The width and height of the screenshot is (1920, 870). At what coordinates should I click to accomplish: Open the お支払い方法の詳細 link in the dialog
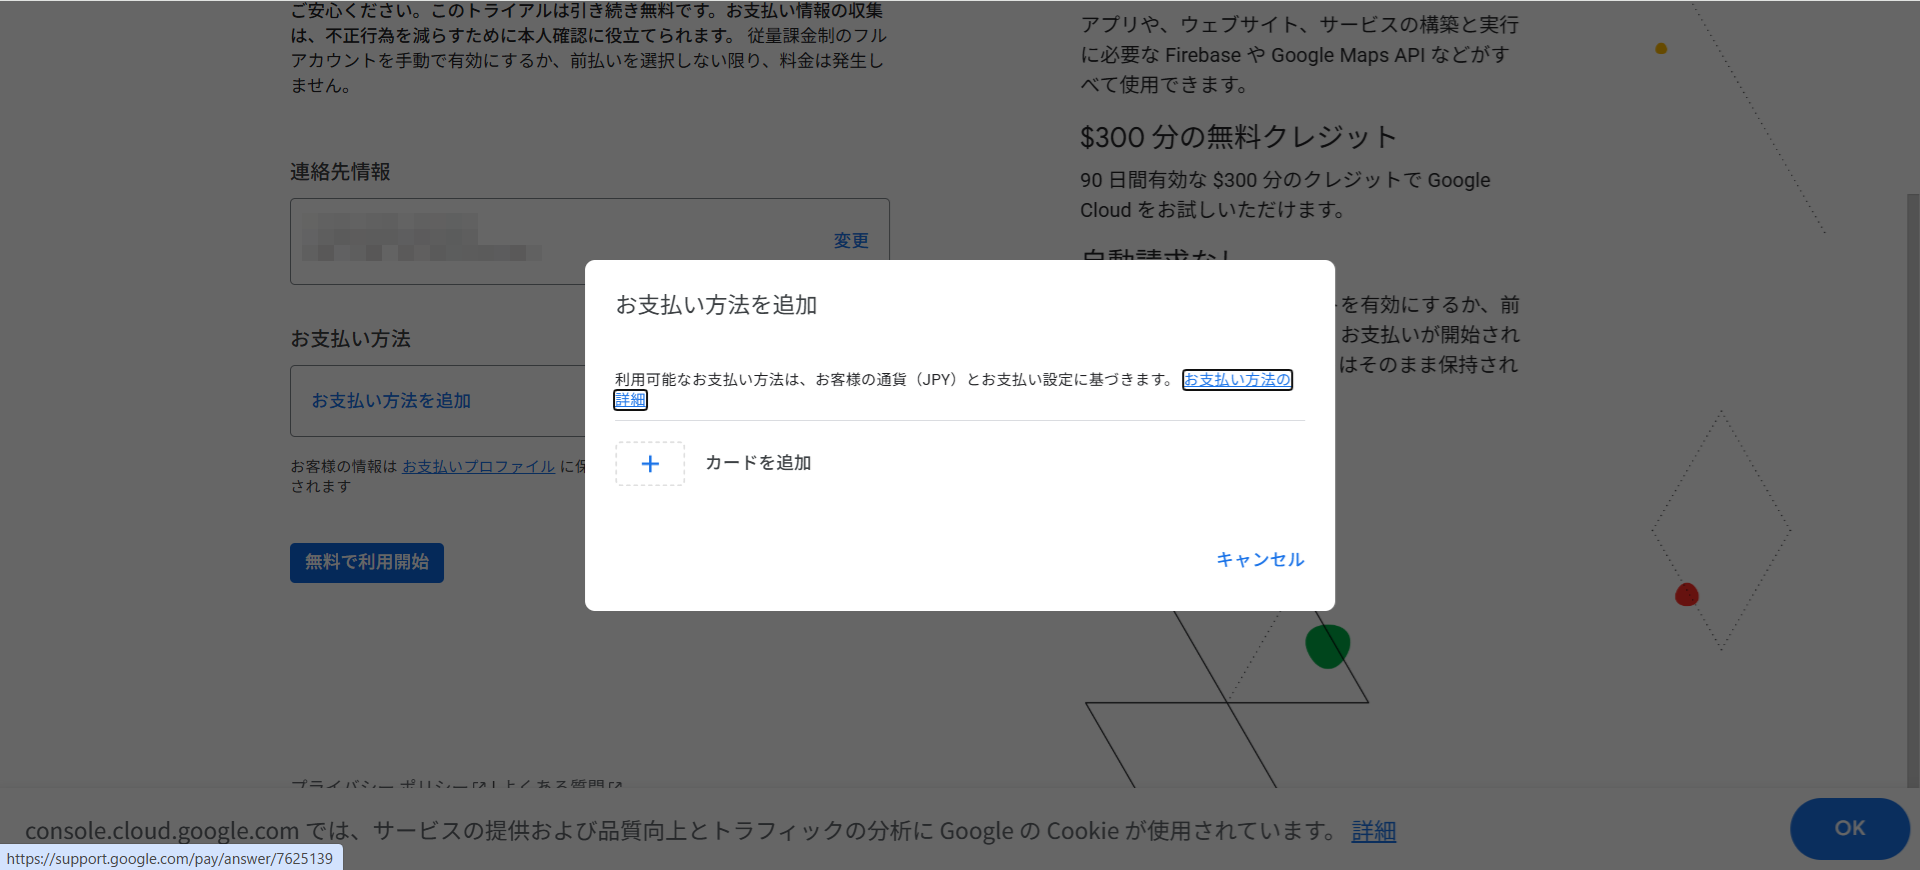point(1237,380)
